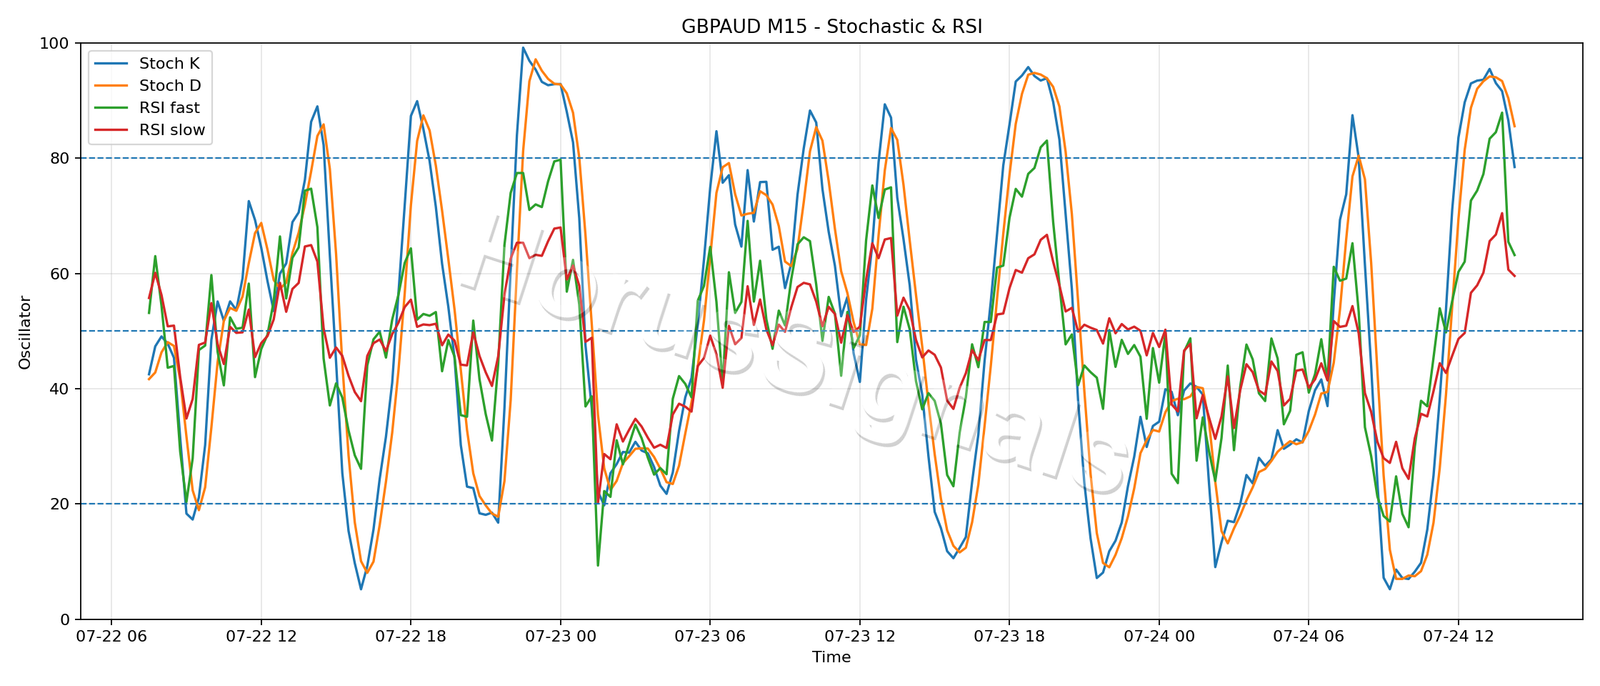
Task: Click the orange Stoch D legend line sample
Action: tap(111, 86)
